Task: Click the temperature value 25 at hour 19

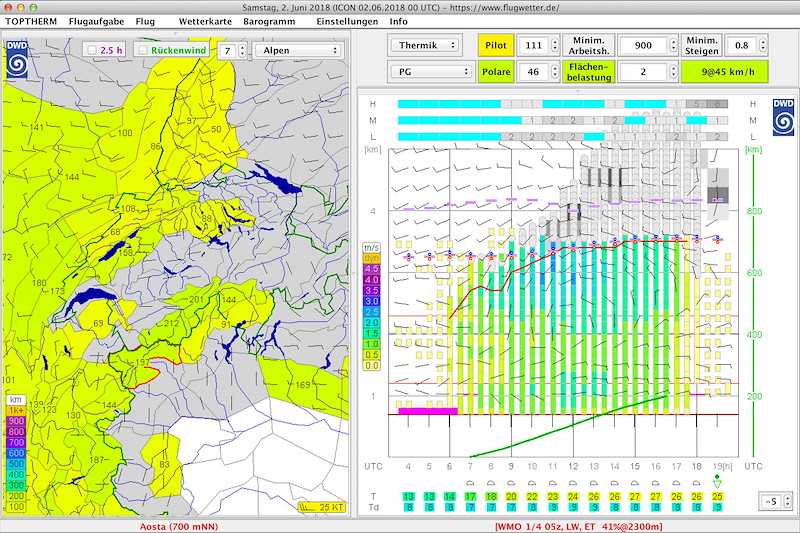Action: (x=717, y=496)
